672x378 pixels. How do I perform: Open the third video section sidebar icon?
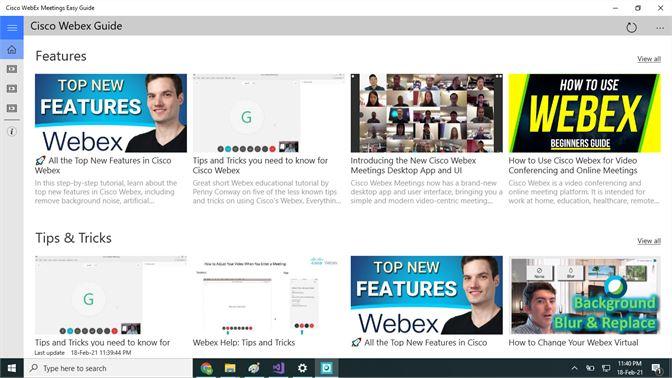click(12, 108)
